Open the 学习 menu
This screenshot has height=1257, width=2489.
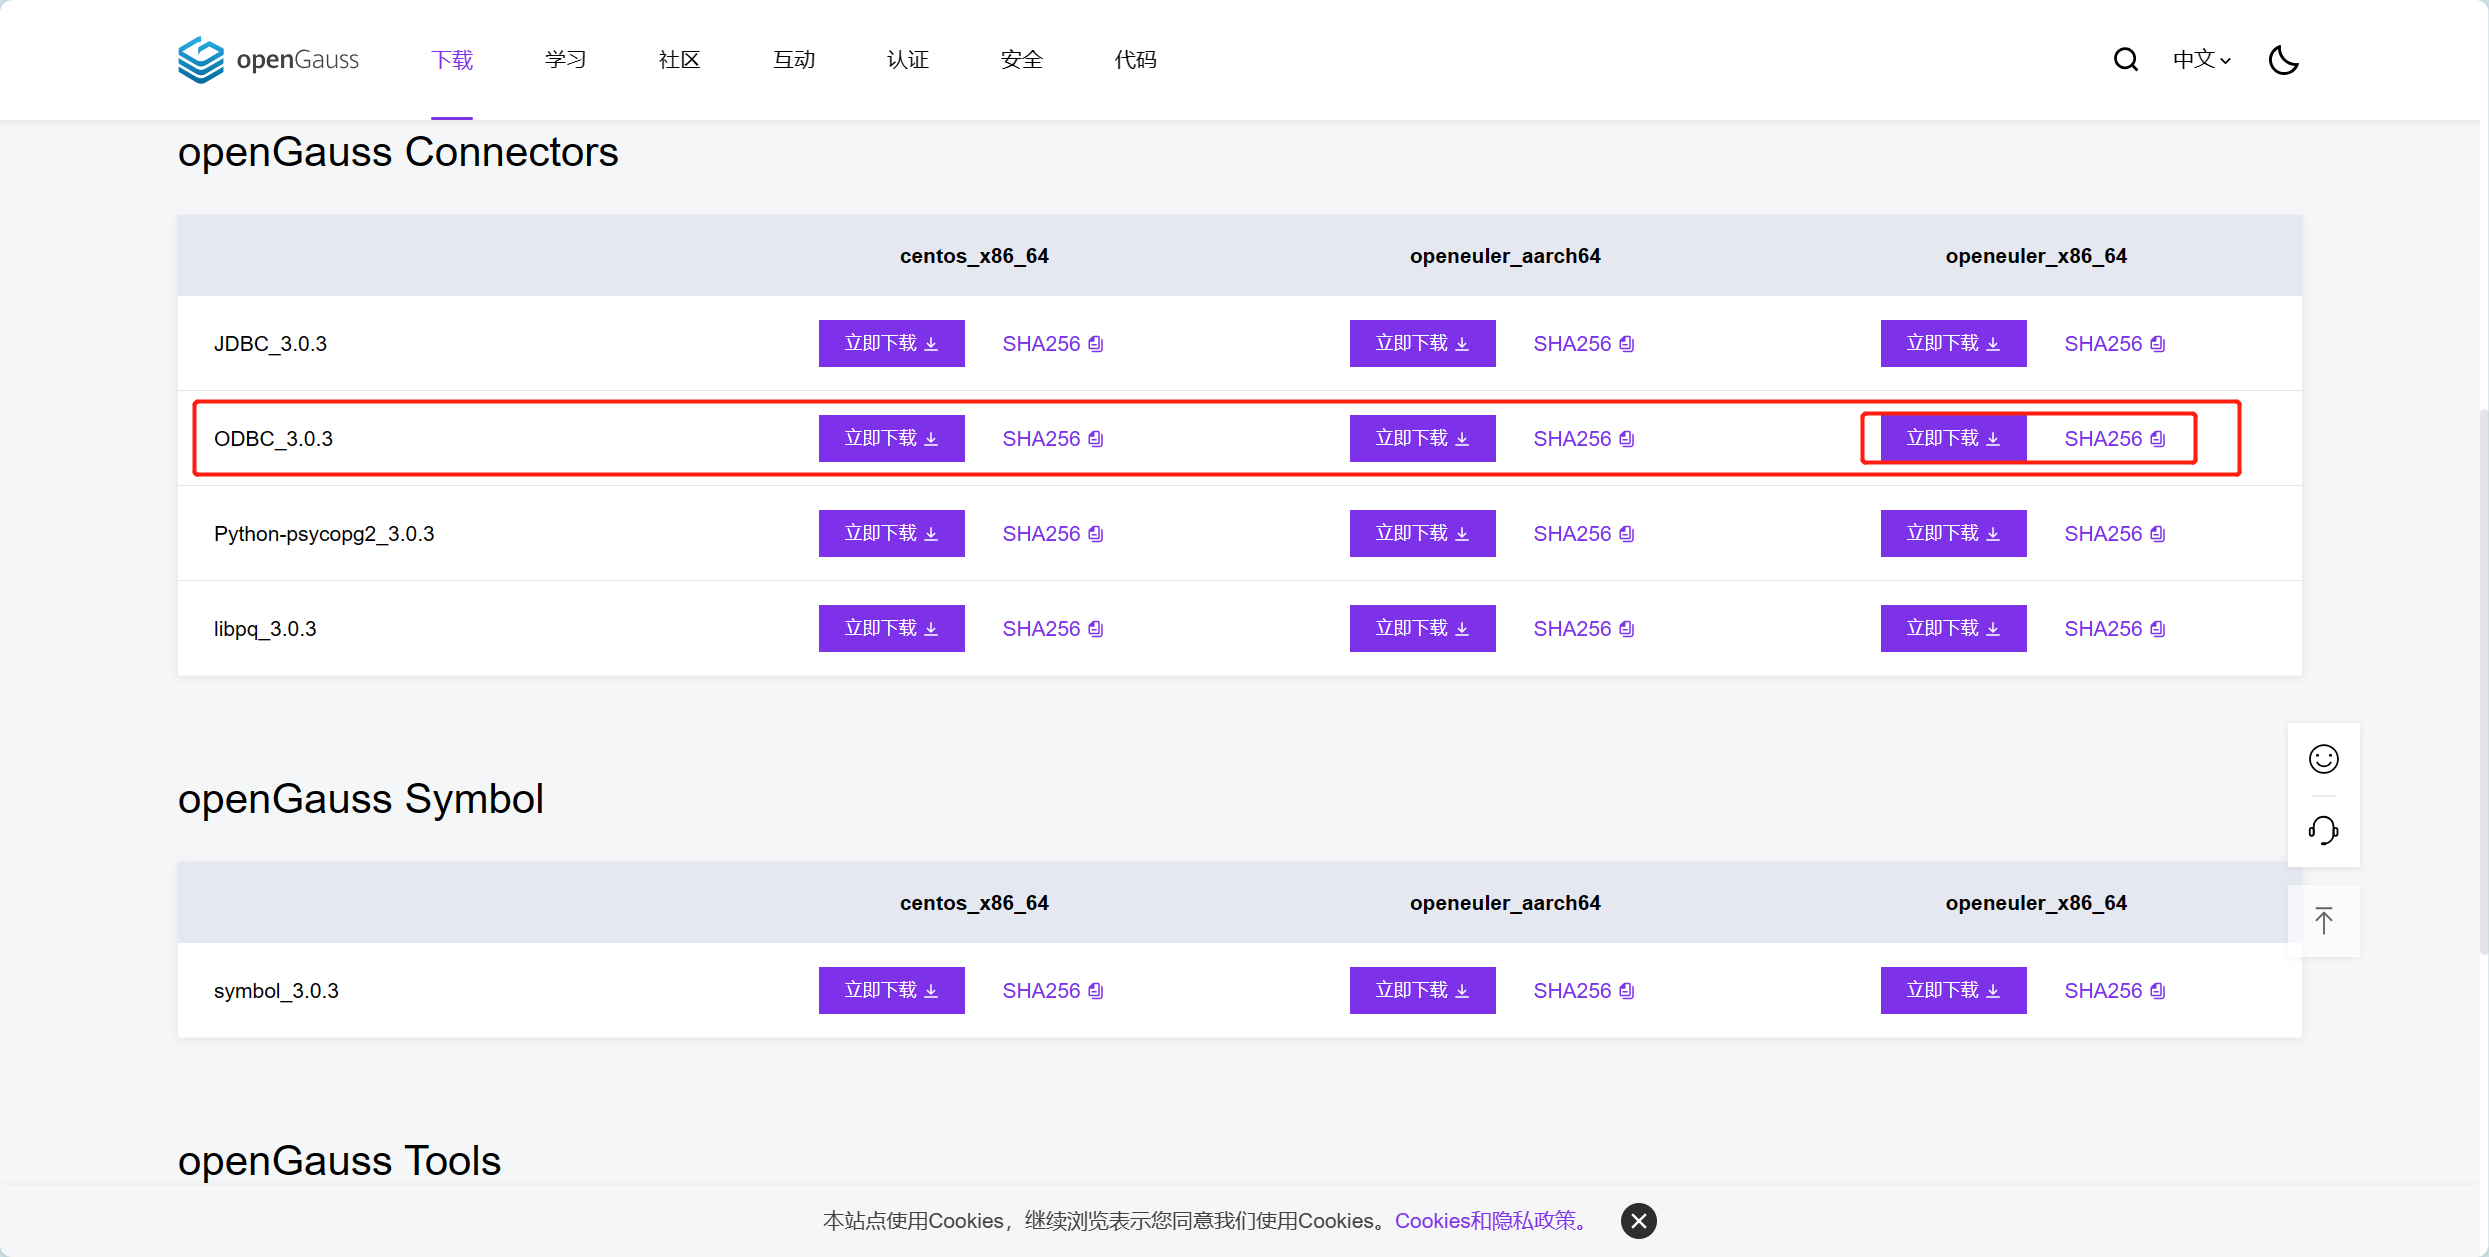(x=565, y=60)
